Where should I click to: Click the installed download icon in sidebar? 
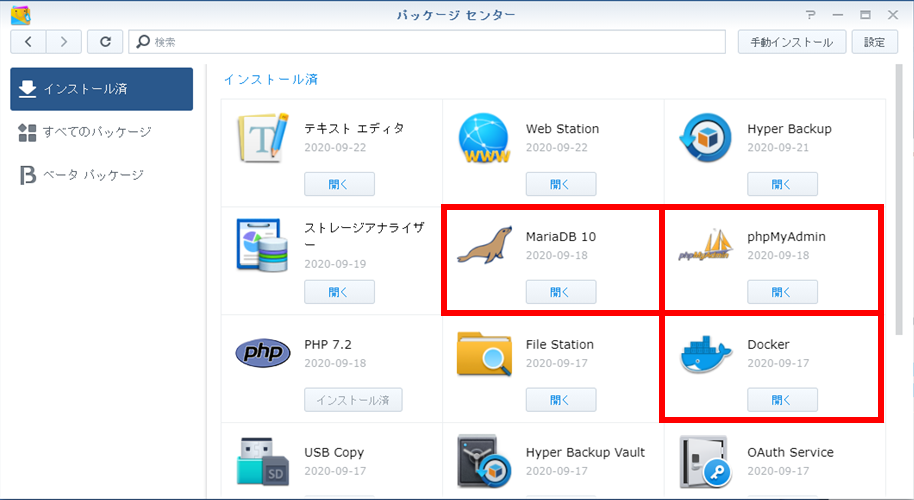(x=27, y=89)
